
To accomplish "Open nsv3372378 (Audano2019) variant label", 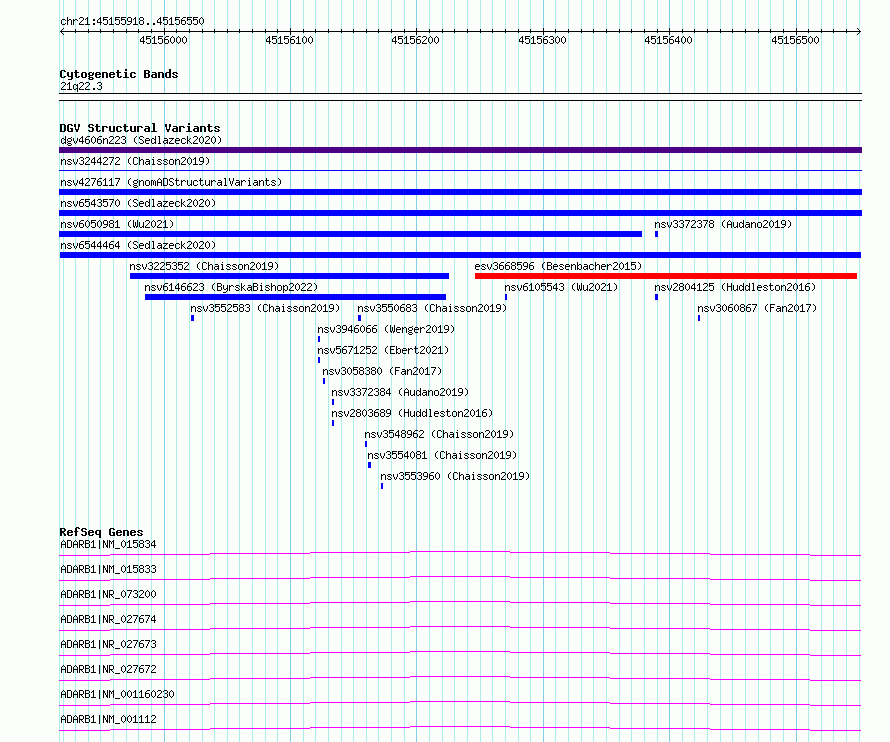I will 723,224.
